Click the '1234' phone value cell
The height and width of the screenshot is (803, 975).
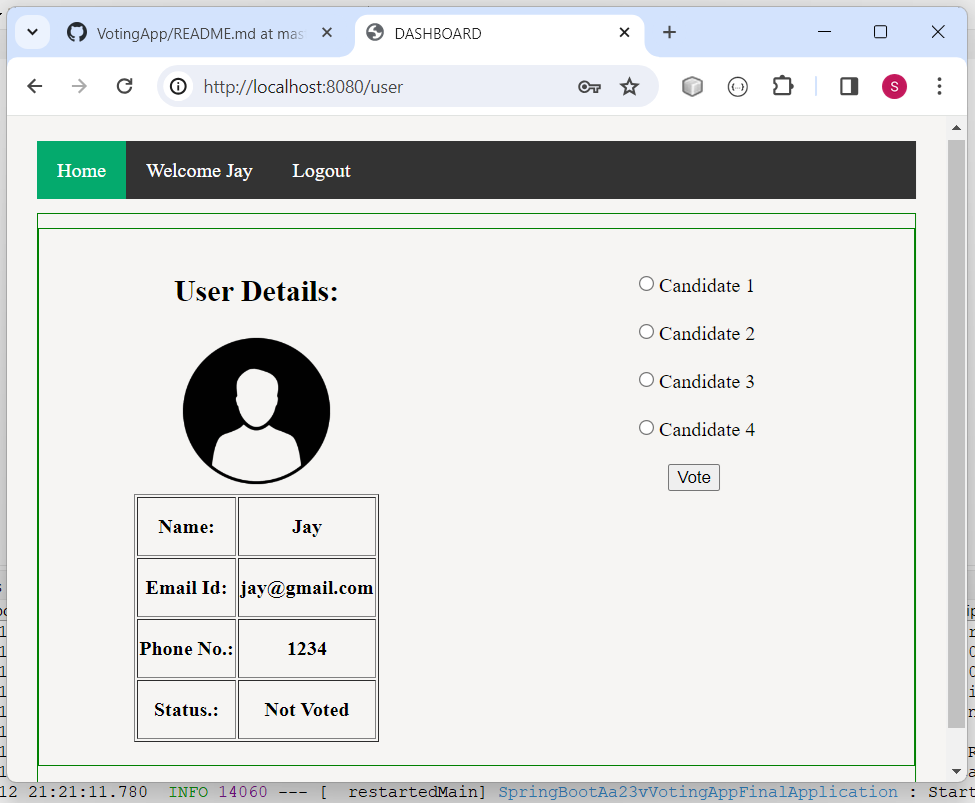[307, 648]
